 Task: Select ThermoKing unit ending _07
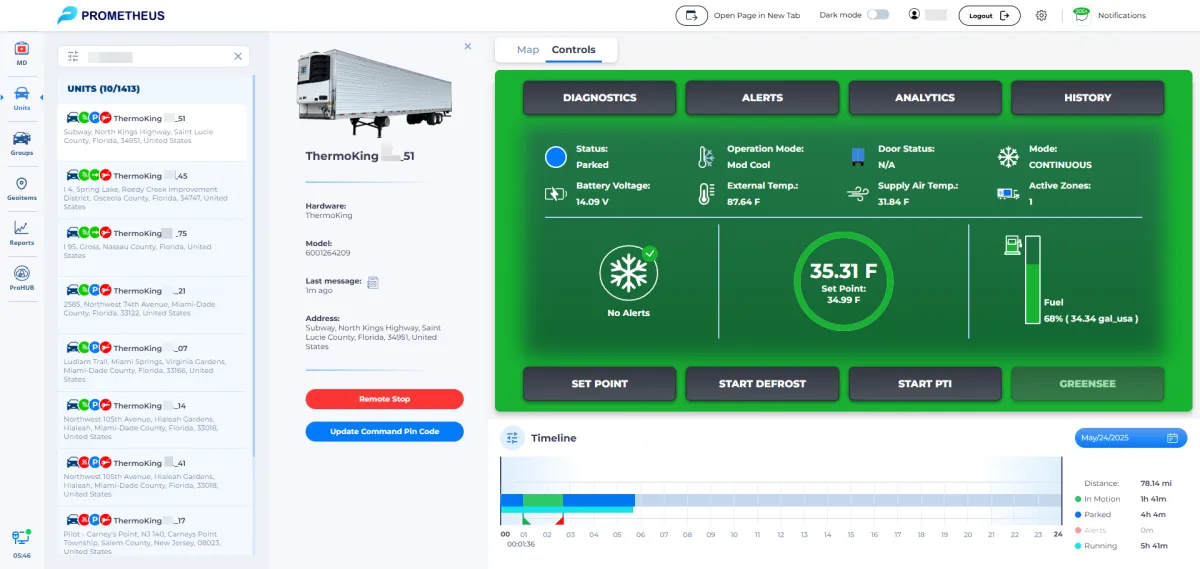click(x=152, y=362)
